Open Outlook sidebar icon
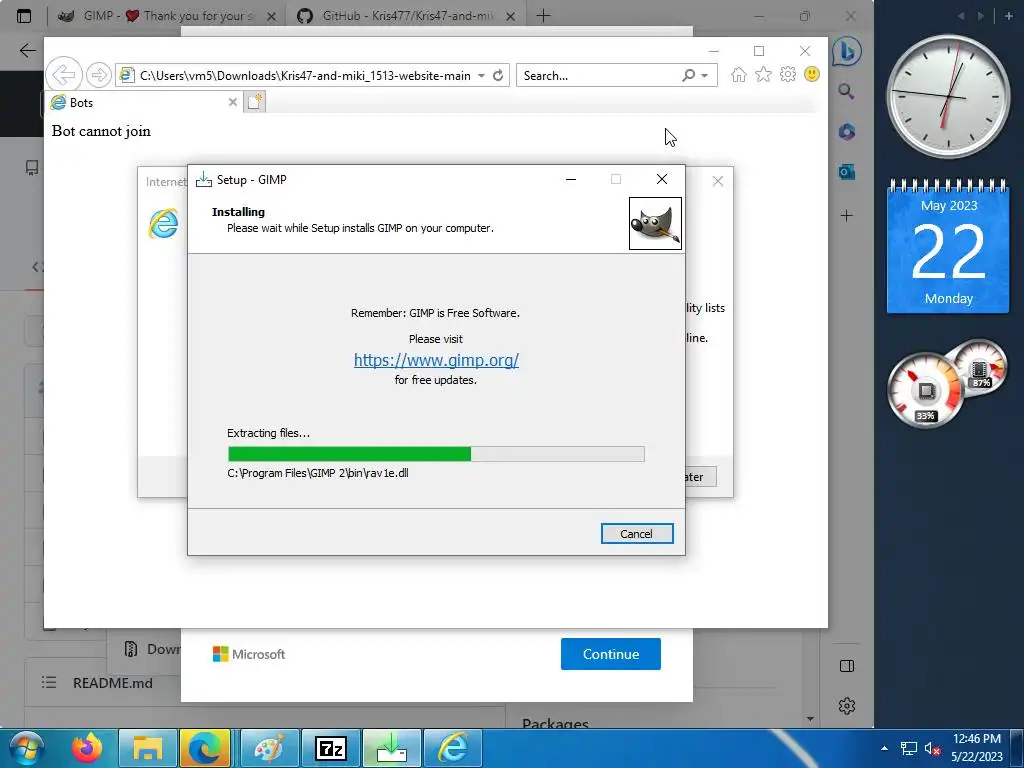 (x=847, y=172)
